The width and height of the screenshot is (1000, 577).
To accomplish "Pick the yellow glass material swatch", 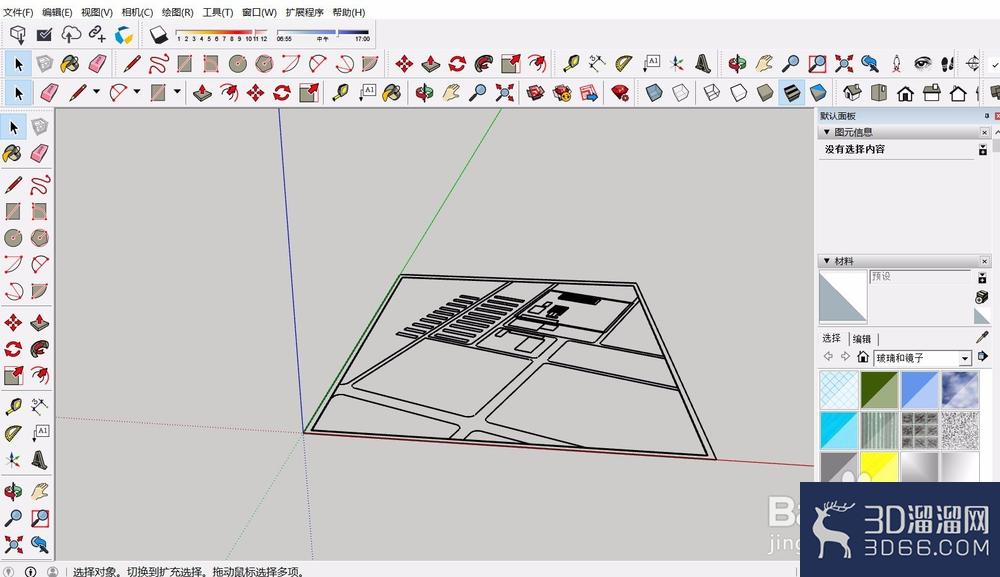I will click(879, 467).
